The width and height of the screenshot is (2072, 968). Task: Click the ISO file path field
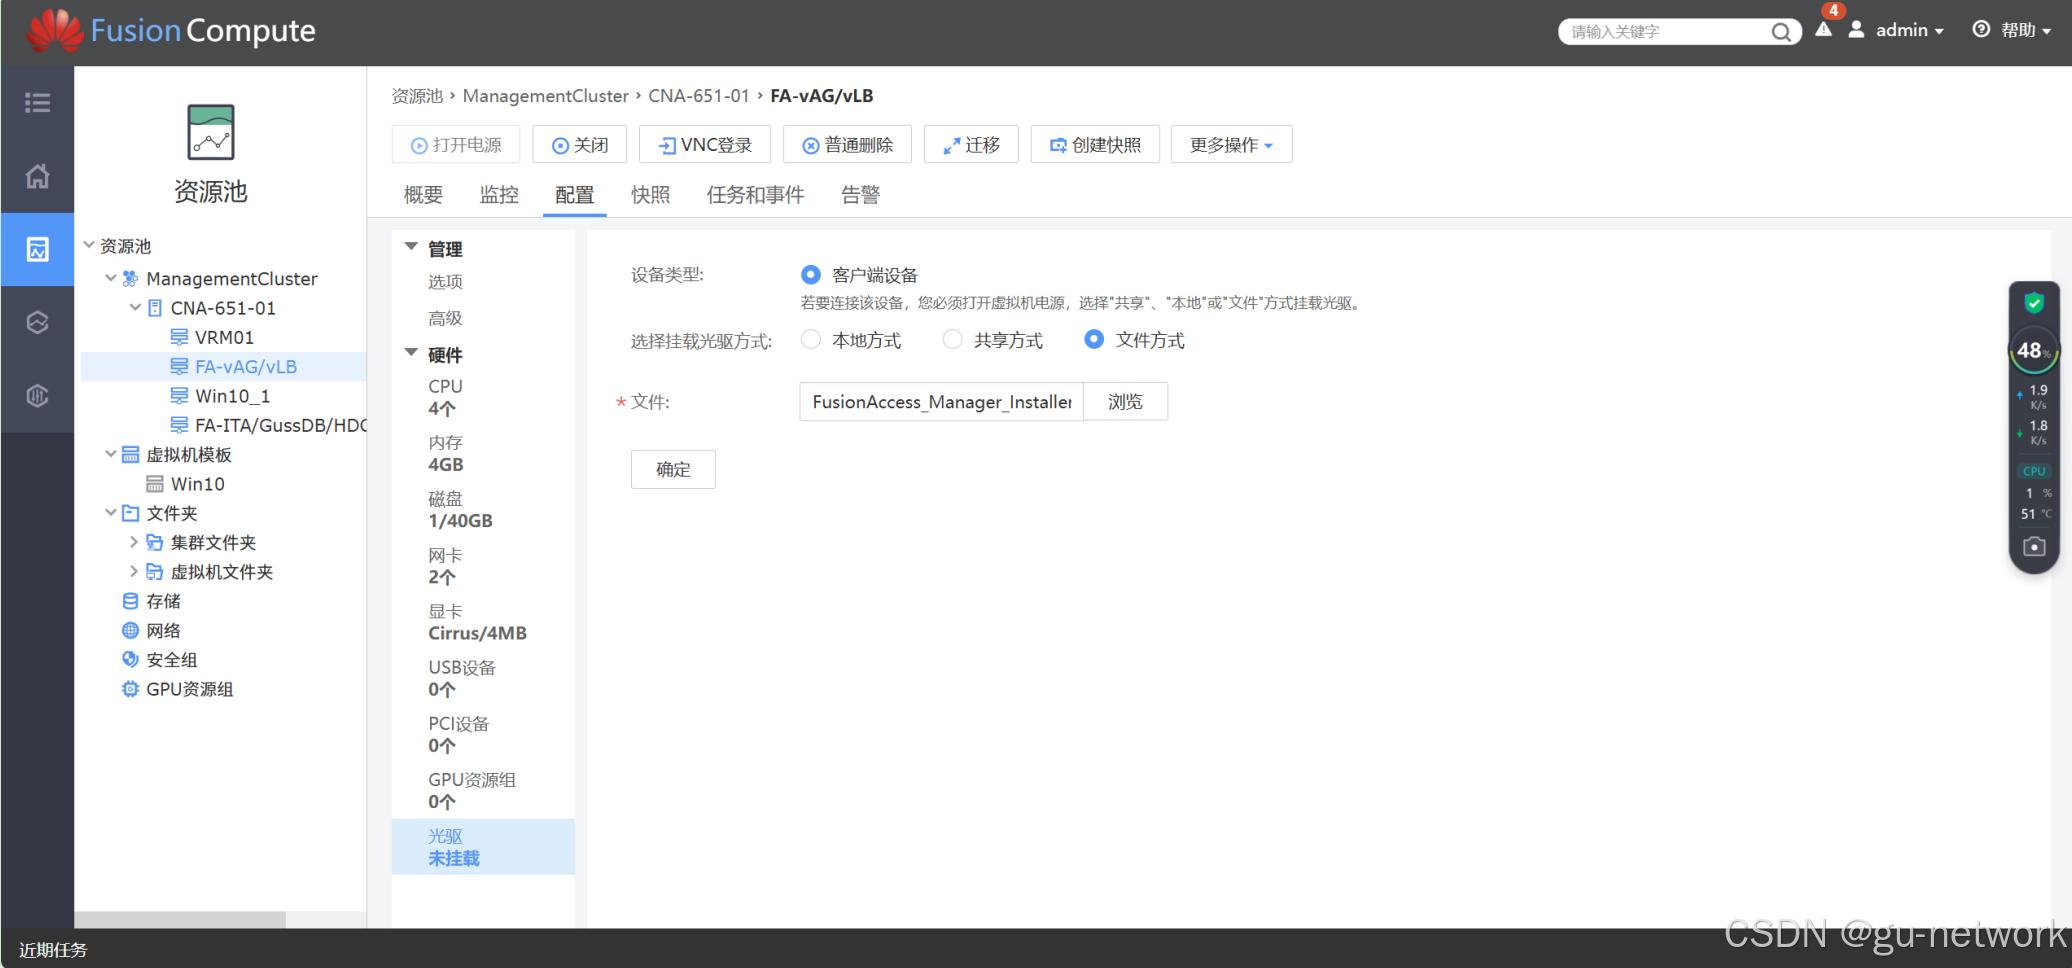tap(941, 402)
